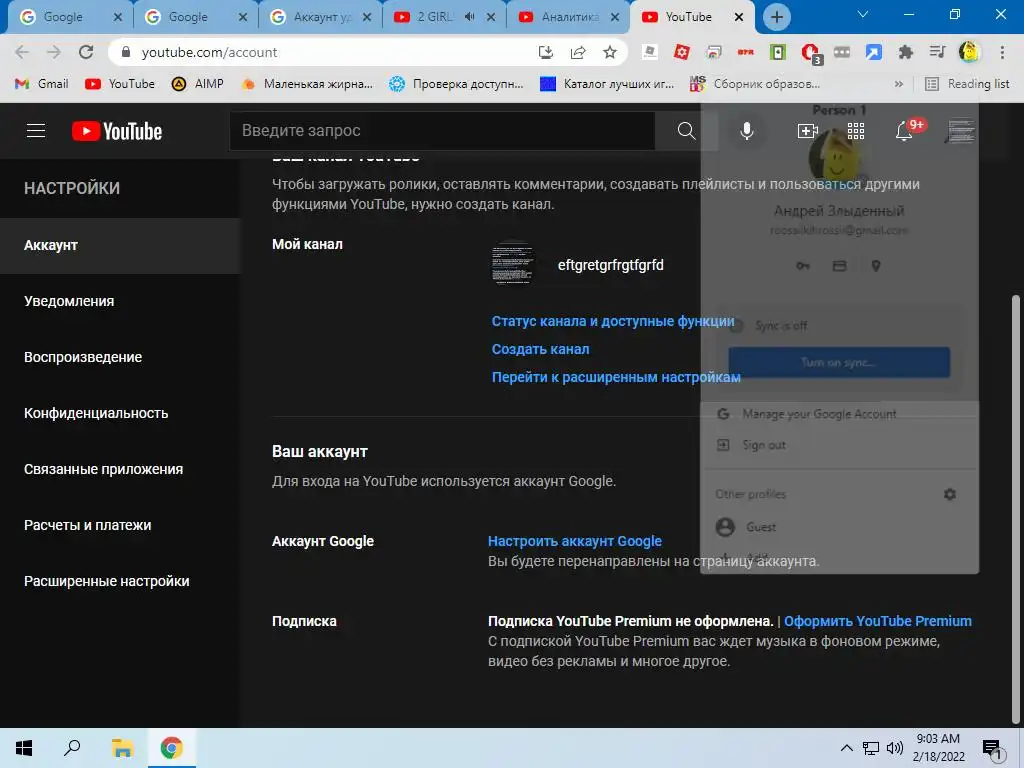Open File Explorer from taskbar
The image size is (1024, 768).
tap(122, 748)
